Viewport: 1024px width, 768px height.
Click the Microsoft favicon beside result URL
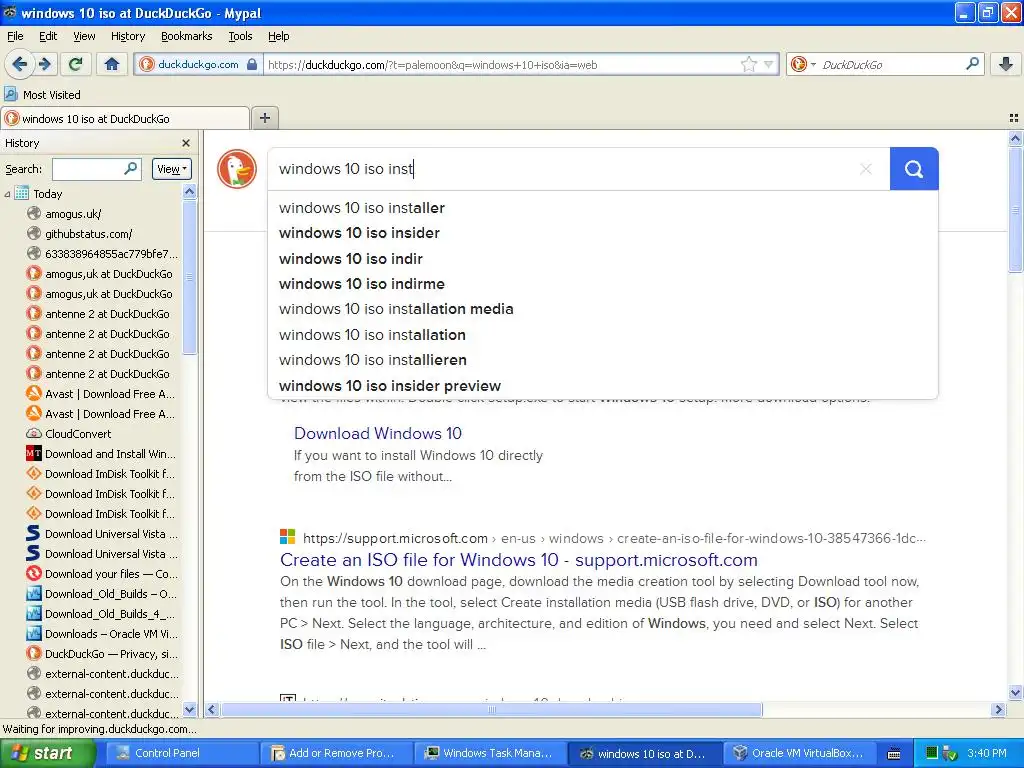(287, 537)
